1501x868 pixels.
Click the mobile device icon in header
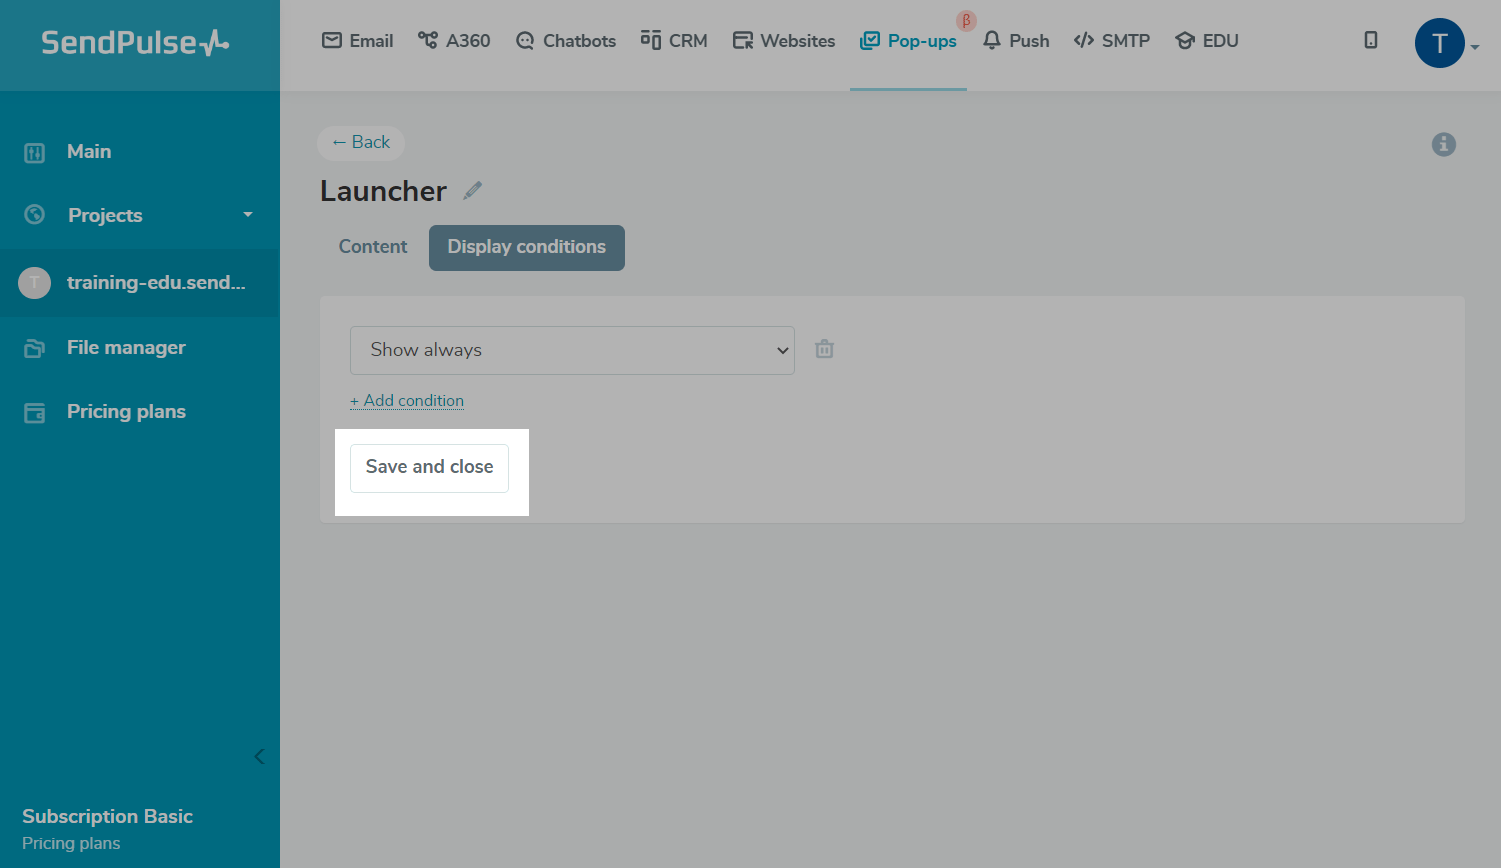[x=1371, y=40]
